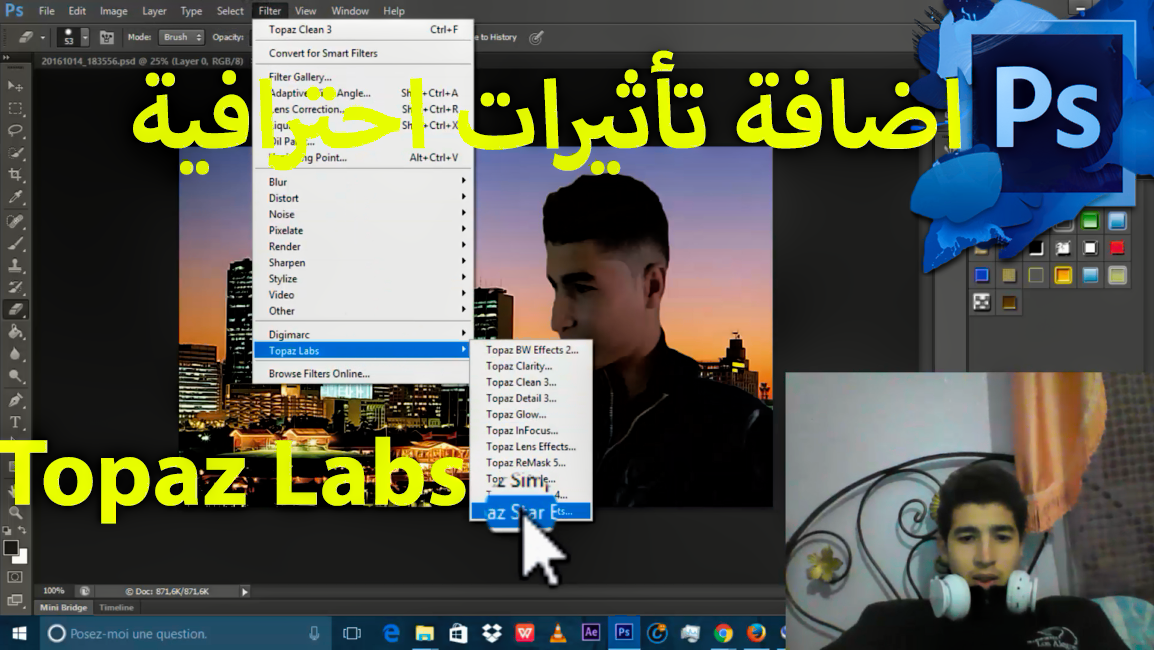Toggle Quick Mask mode
This screenshot has height=650, width=1154.
click(x=15, y=578)
